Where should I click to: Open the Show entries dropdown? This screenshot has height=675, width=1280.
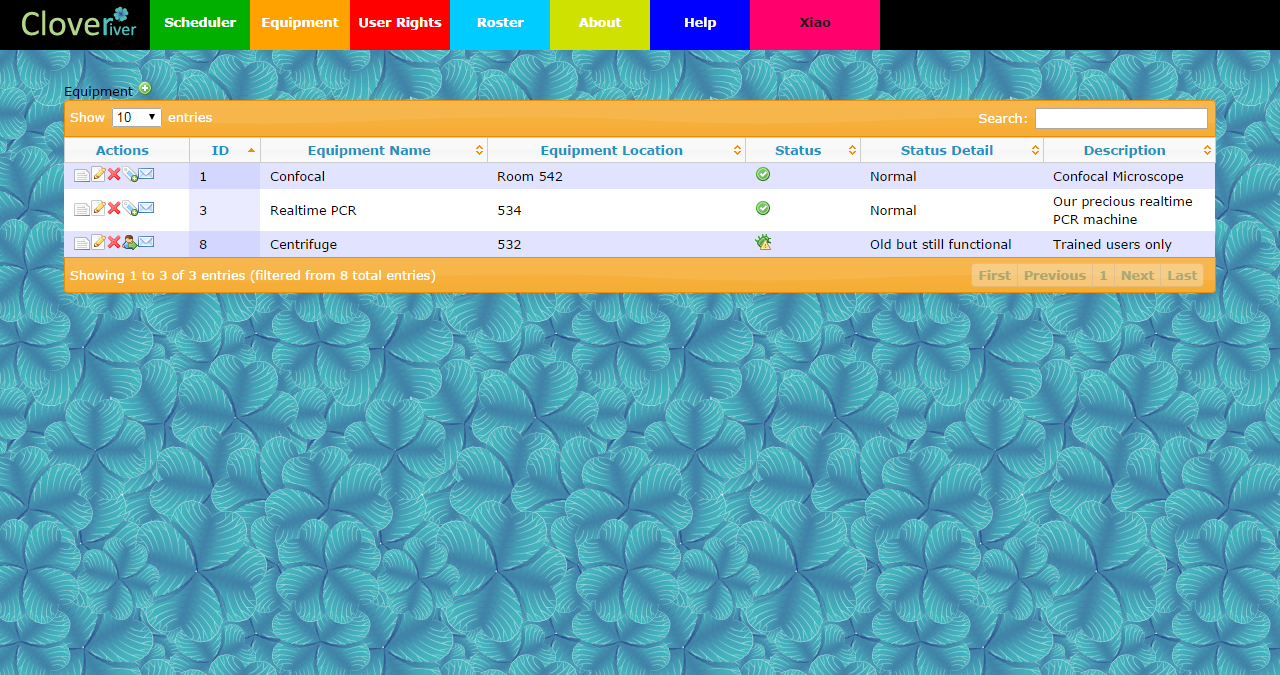point(136,117)
